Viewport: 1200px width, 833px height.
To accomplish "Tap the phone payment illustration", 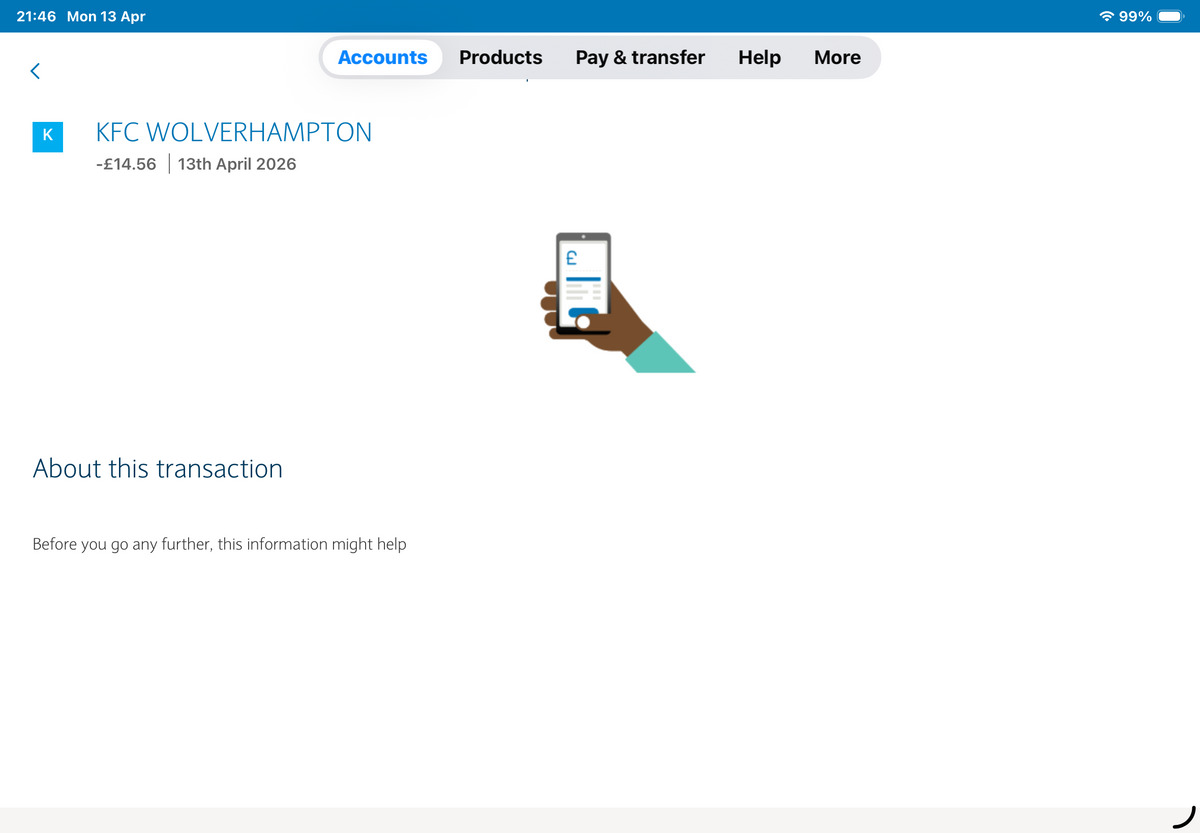I will [x=610, y=302].
